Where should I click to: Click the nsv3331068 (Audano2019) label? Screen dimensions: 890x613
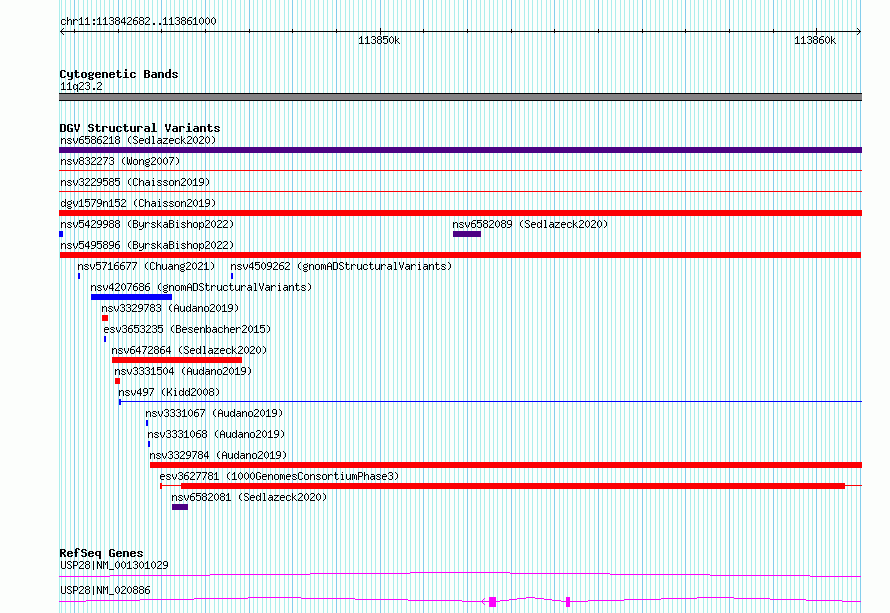pos(216,434)
